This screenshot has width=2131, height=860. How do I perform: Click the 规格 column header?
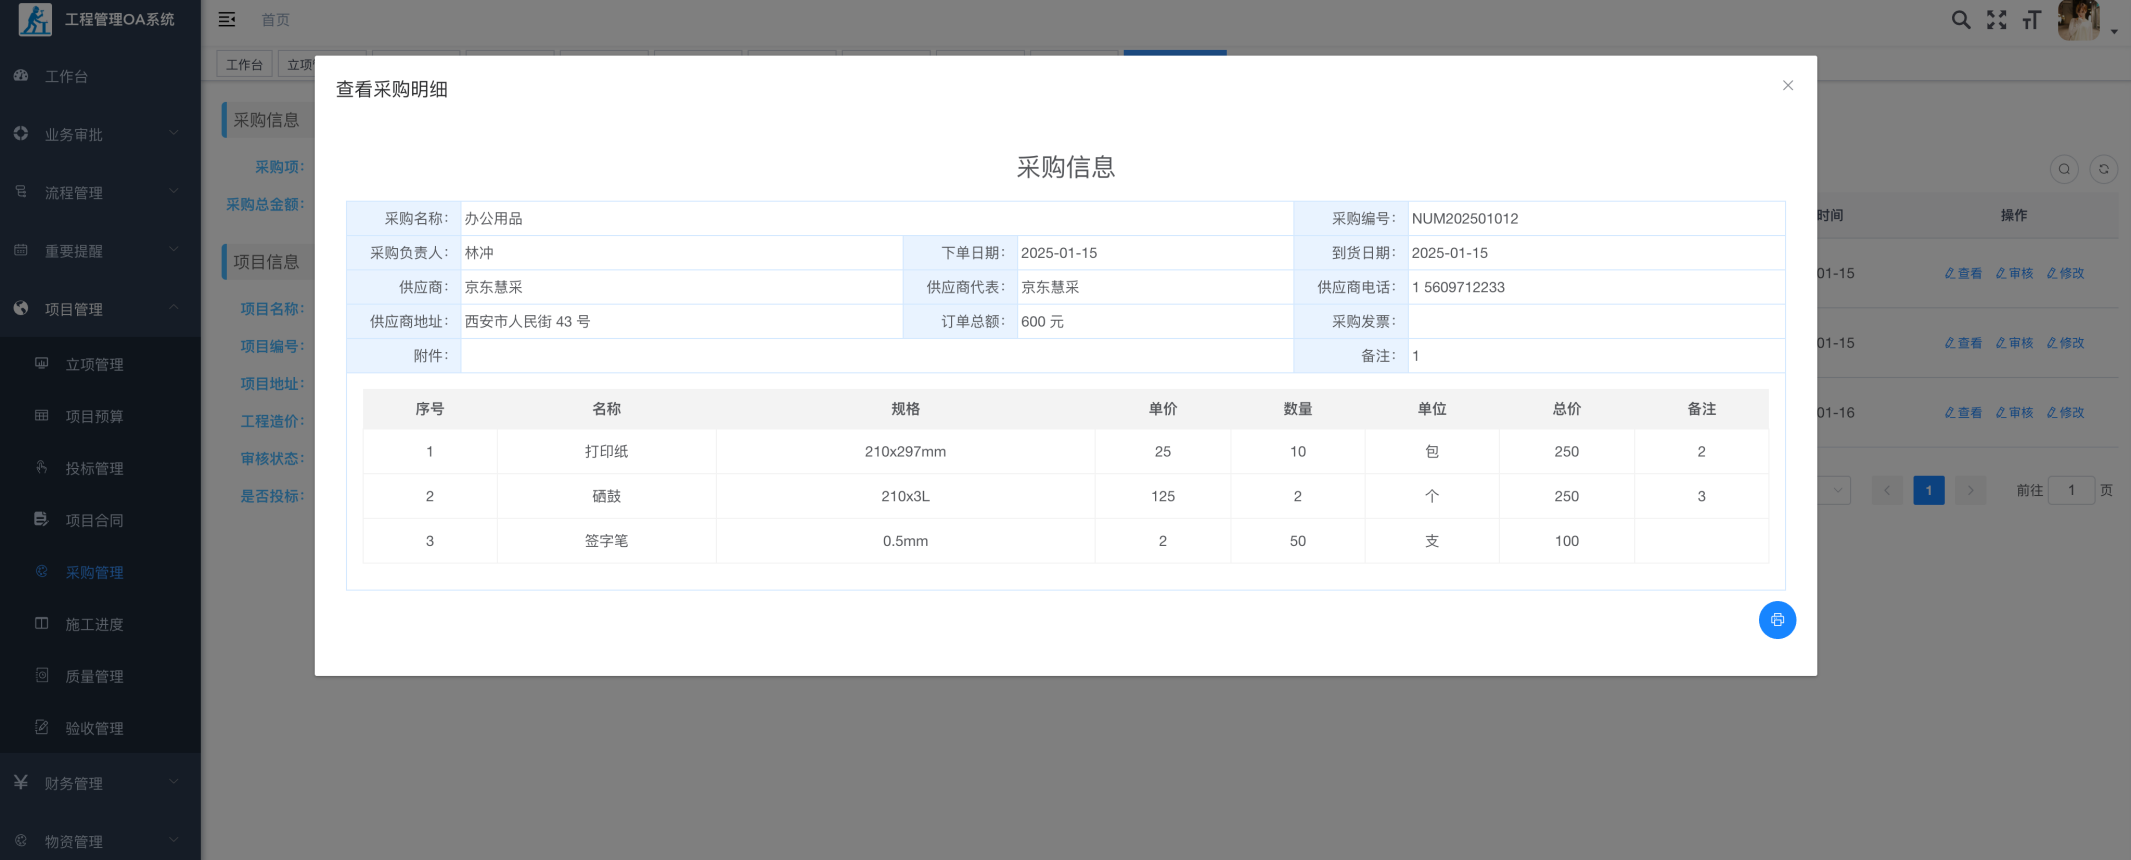(905, 409)
